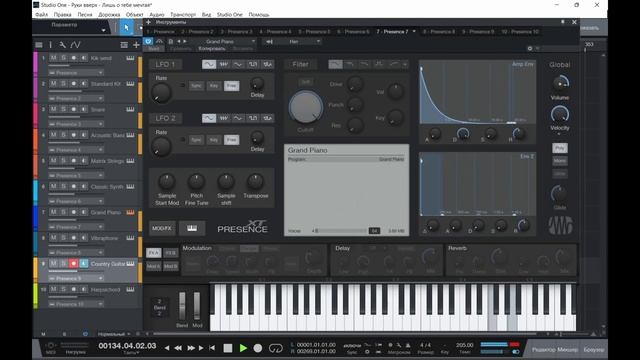The height and width of the screenshot is (360, 640).
Task: Arm record on Country Guitar track
Action: (73, 264)
